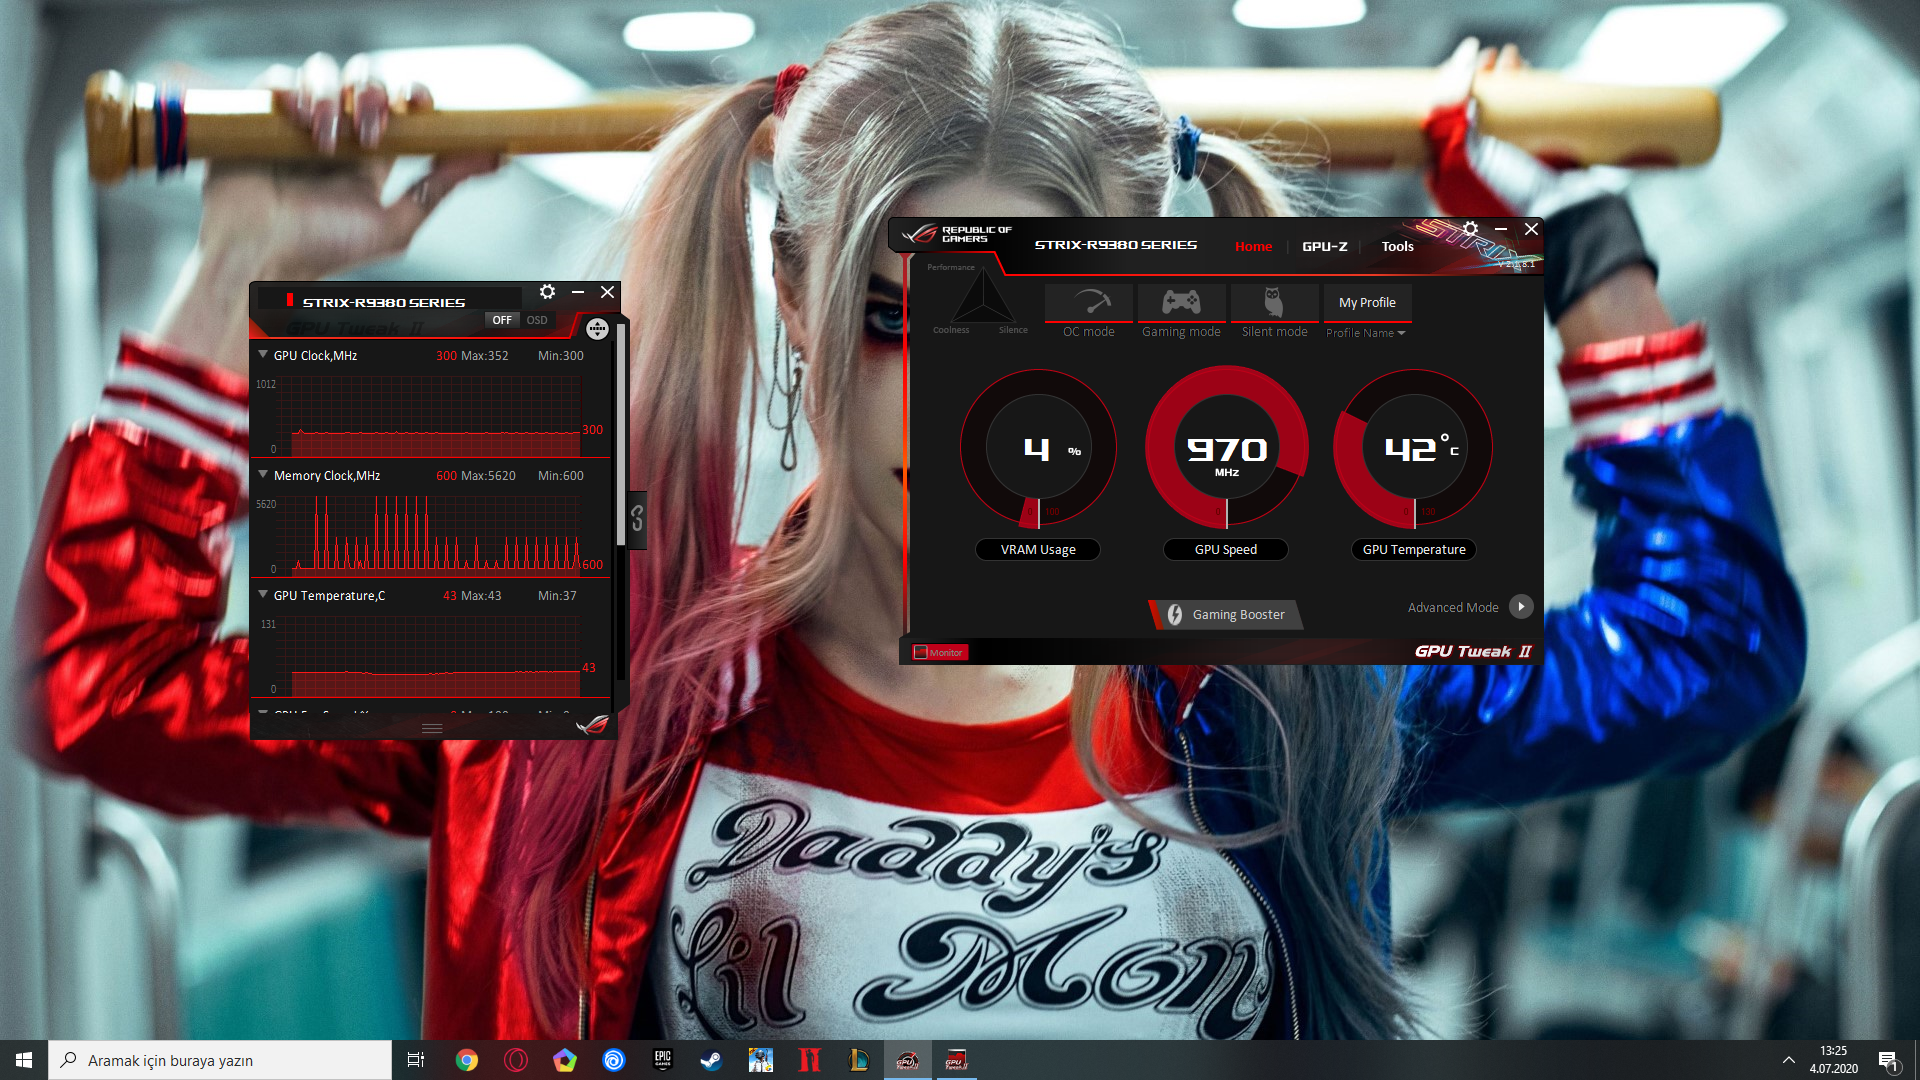Open settings gear in GPU Tweak main window
The height and width of the screenshot is (1080, 1920).
click(1470, 229)
